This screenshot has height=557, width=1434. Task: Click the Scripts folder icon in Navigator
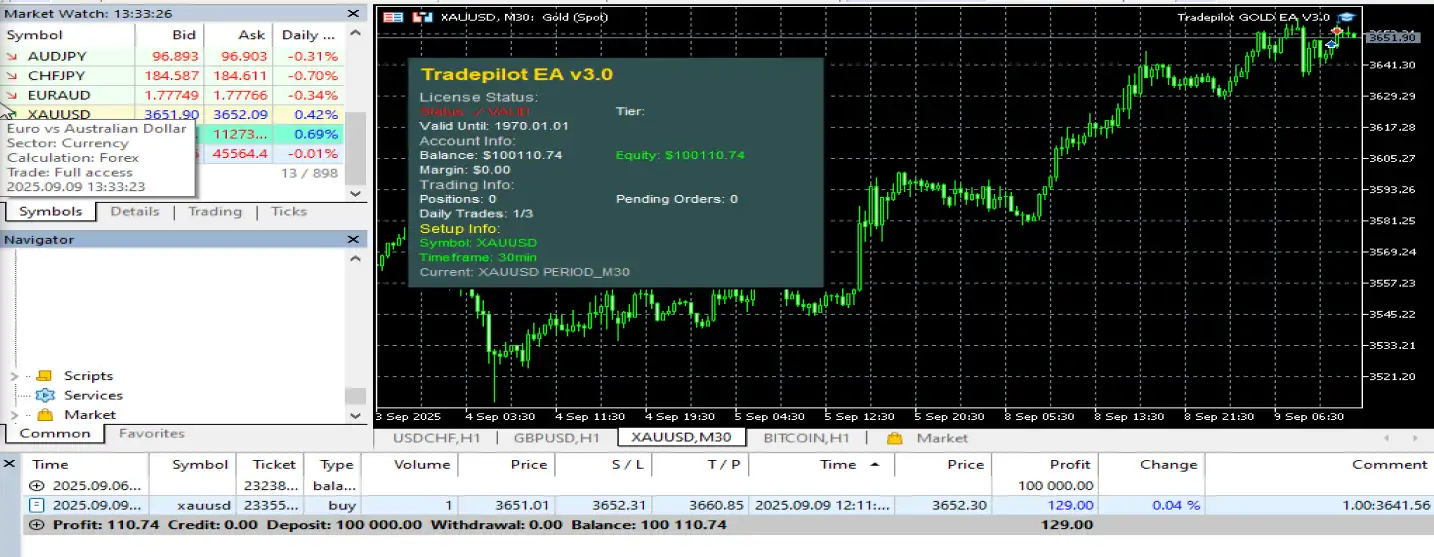[x=44, y=376]
